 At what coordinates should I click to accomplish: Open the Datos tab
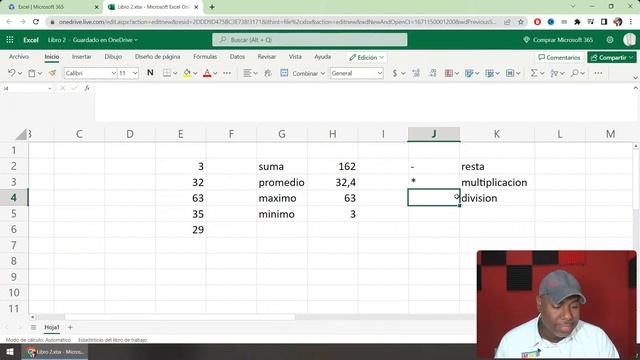pyautogui.click(x=237, y=57)
